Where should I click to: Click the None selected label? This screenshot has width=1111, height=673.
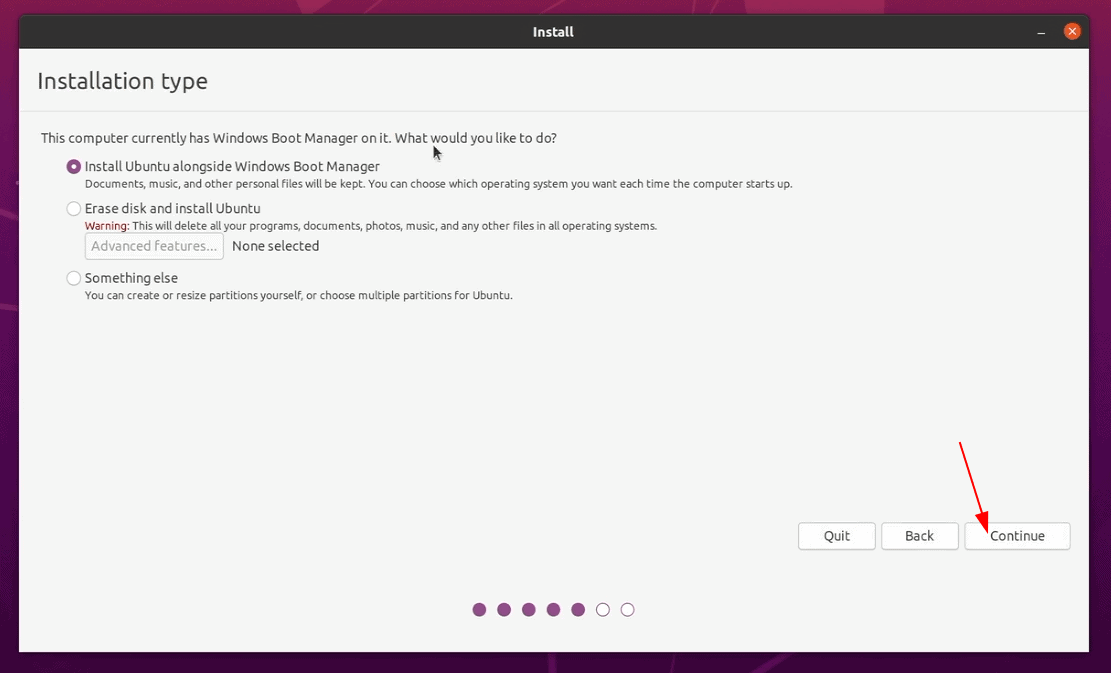[x=275, y=246]
